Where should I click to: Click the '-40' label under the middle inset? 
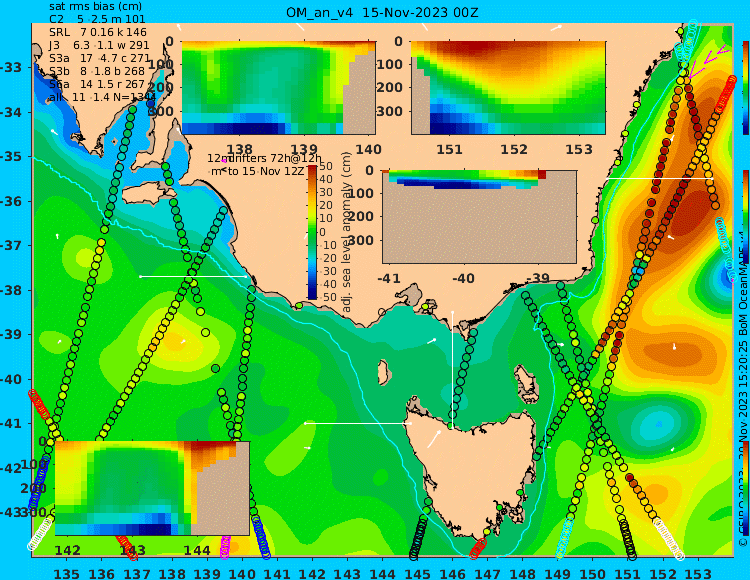463,278
